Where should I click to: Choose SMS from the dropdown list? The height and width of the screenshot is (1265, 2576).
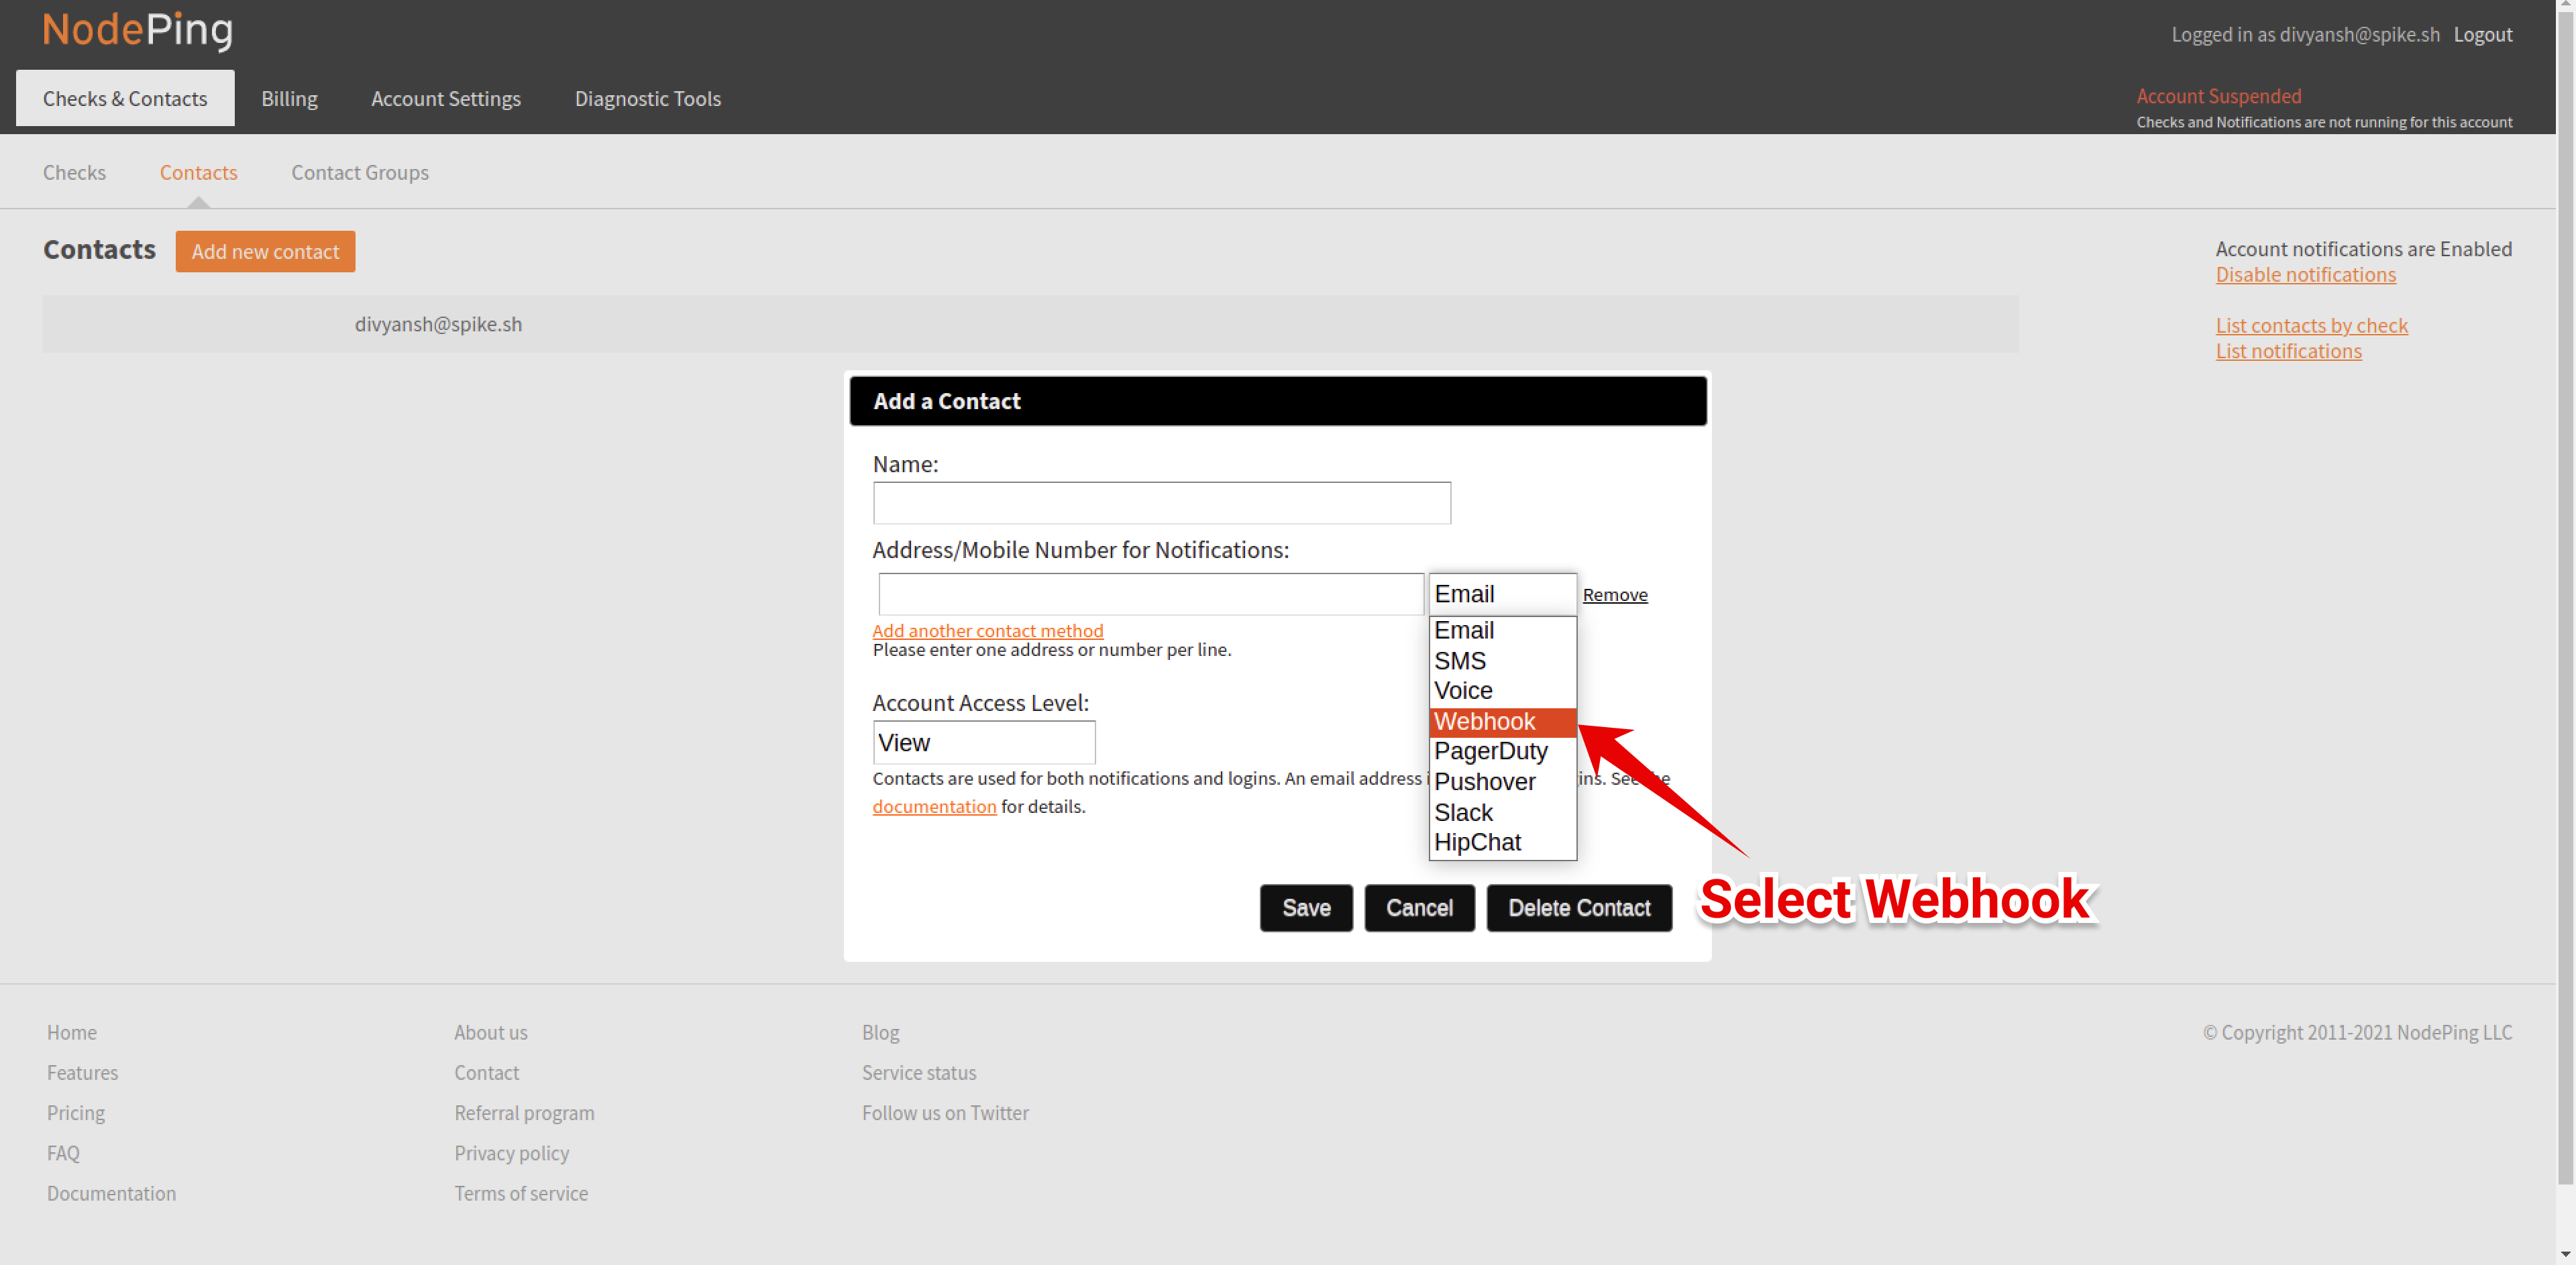pos(1502,661)
